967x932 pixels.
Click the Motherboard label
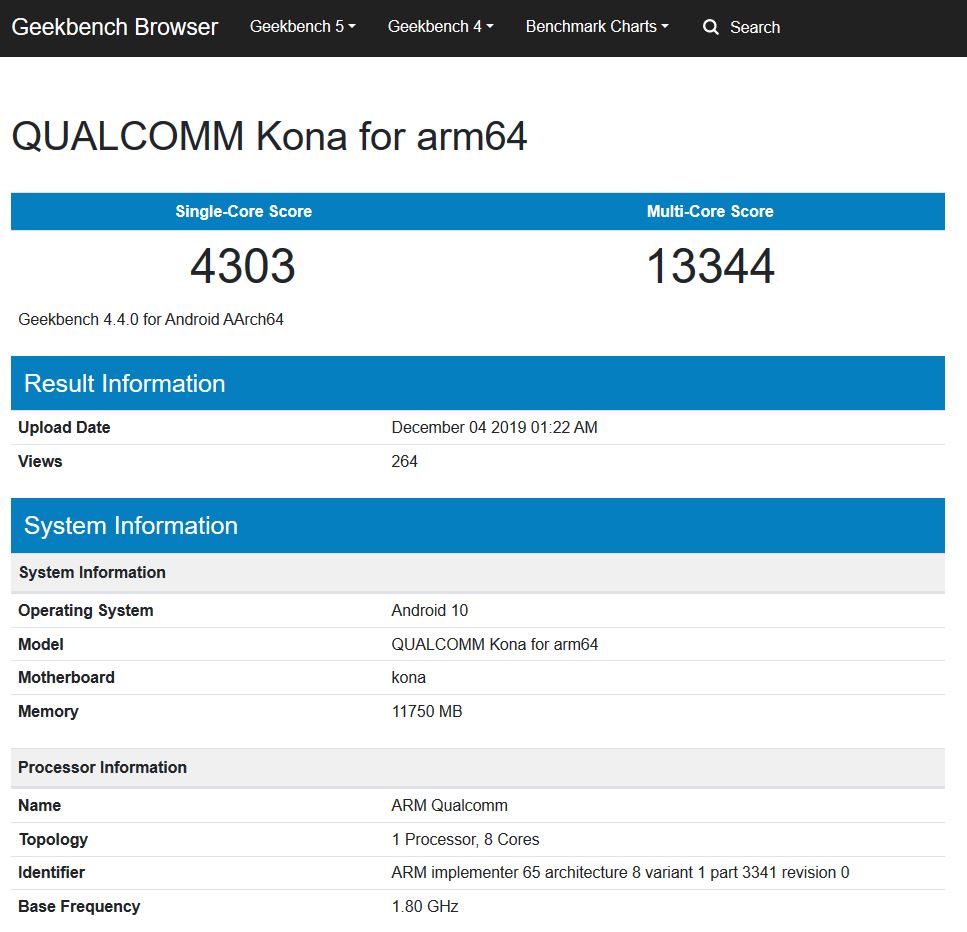[x=67, y=677]
